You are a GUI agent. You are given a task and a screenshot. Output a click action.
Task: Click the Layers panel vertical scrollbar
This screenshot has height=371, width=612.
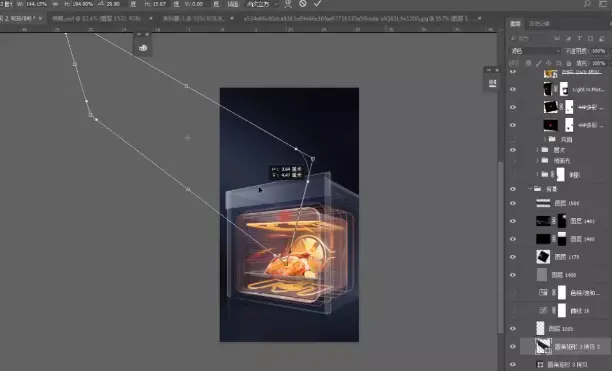tap(501, 247)
